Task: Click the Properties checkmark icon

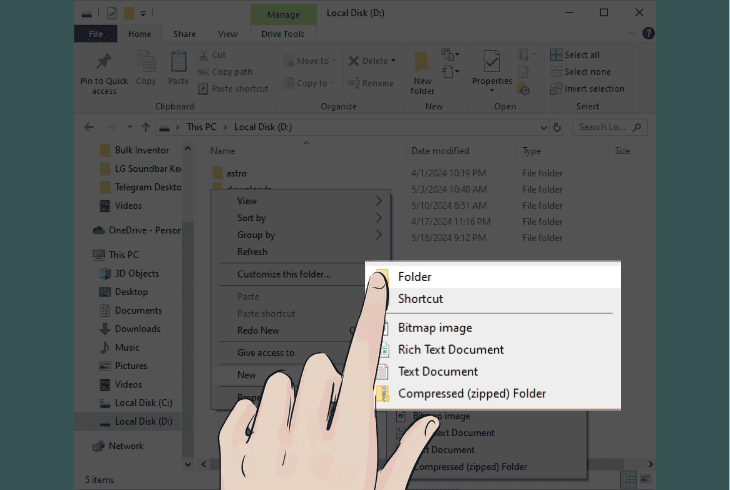Action: [492, 61]
